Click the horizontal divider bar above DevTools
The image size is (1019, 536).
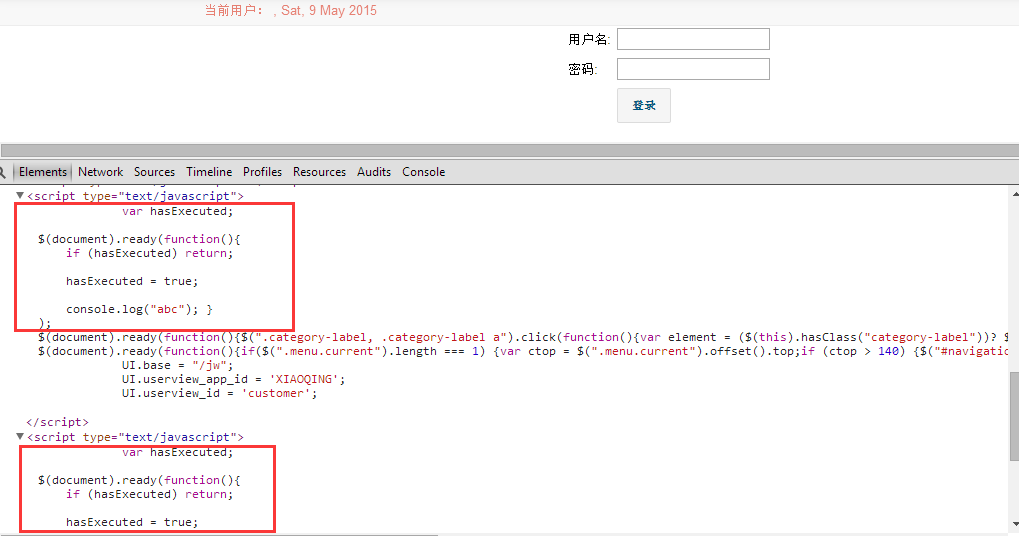[x=510, y=151]
